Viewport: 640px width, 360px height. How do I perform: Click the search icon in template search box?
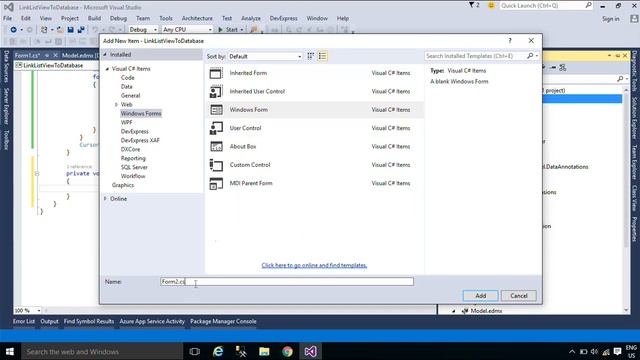click(x=530, y=56)
